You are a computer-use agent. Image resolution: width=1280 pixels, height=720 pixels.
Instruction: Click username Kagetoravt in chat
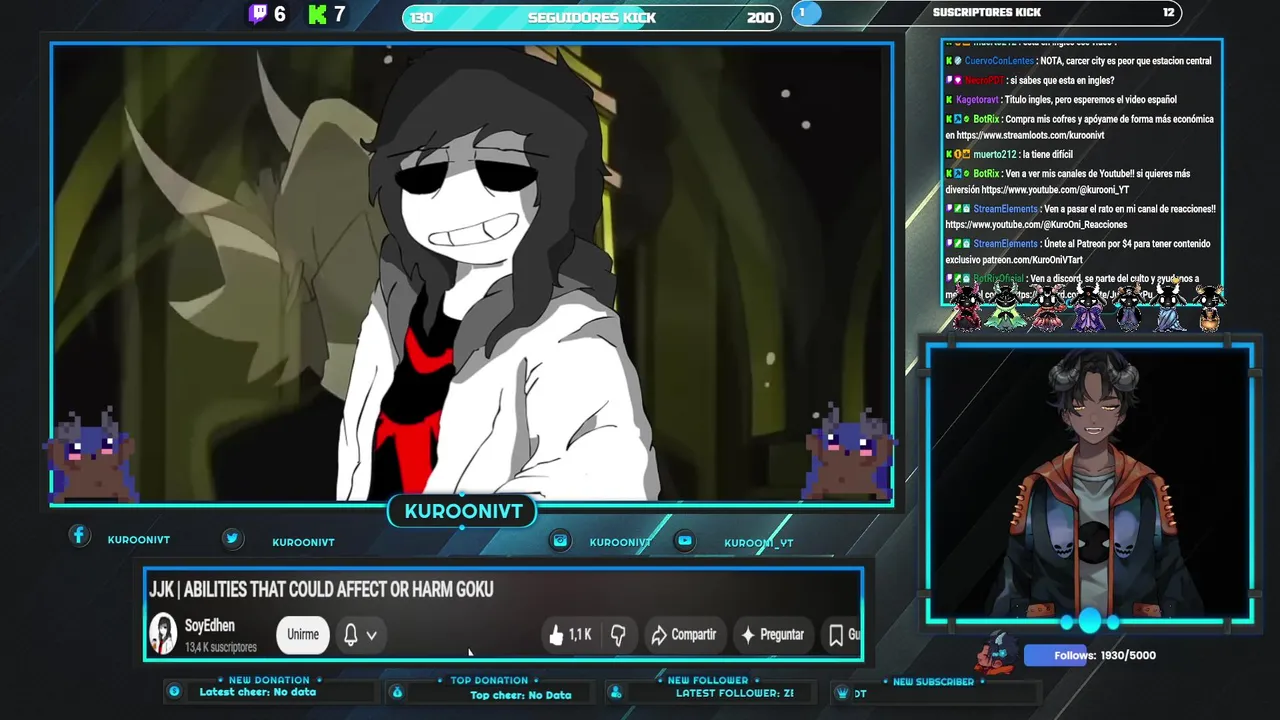click(977, 100)
